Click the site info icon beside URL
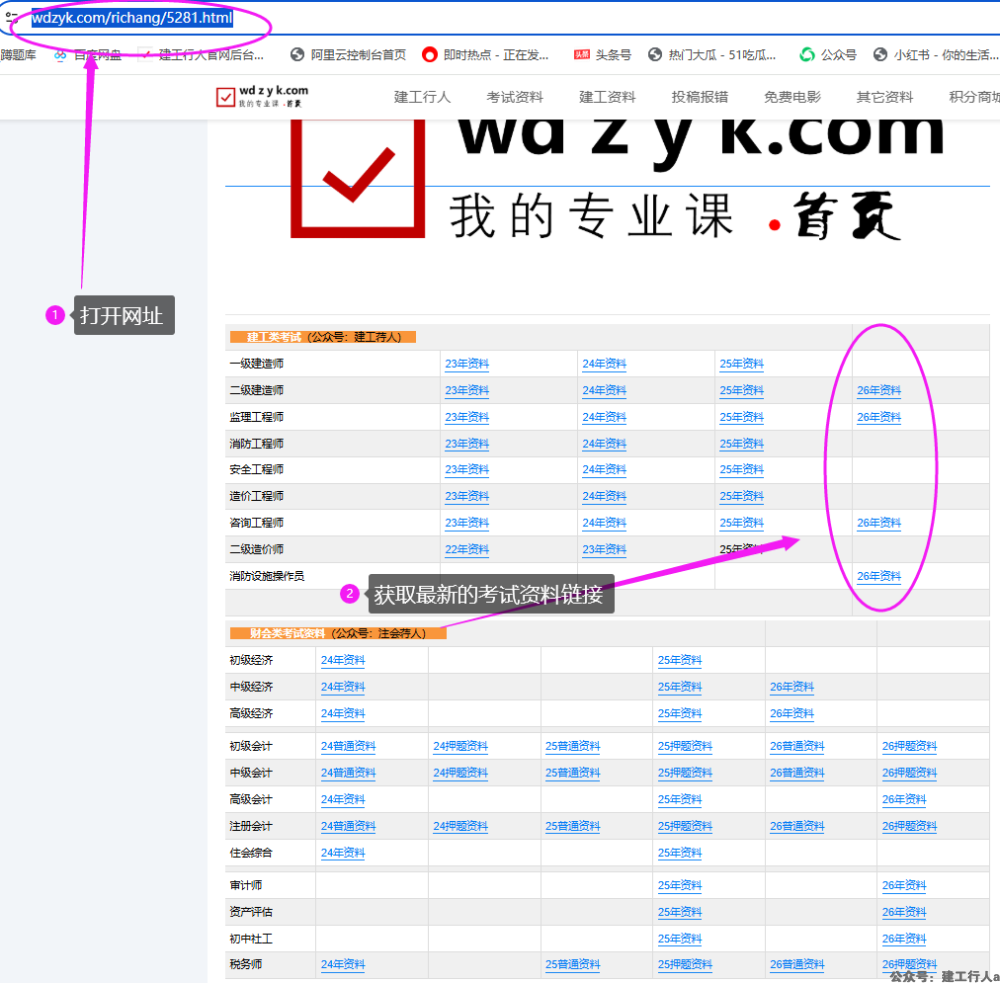This screenshot has width=1000, height=983. click(12, 18)
